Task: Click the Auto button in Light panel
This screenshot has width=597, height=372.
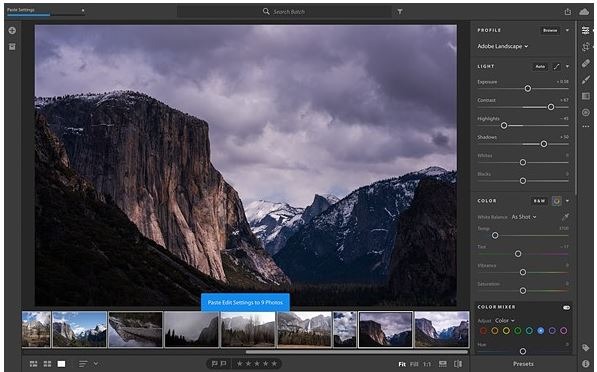Action: (540, 67)
